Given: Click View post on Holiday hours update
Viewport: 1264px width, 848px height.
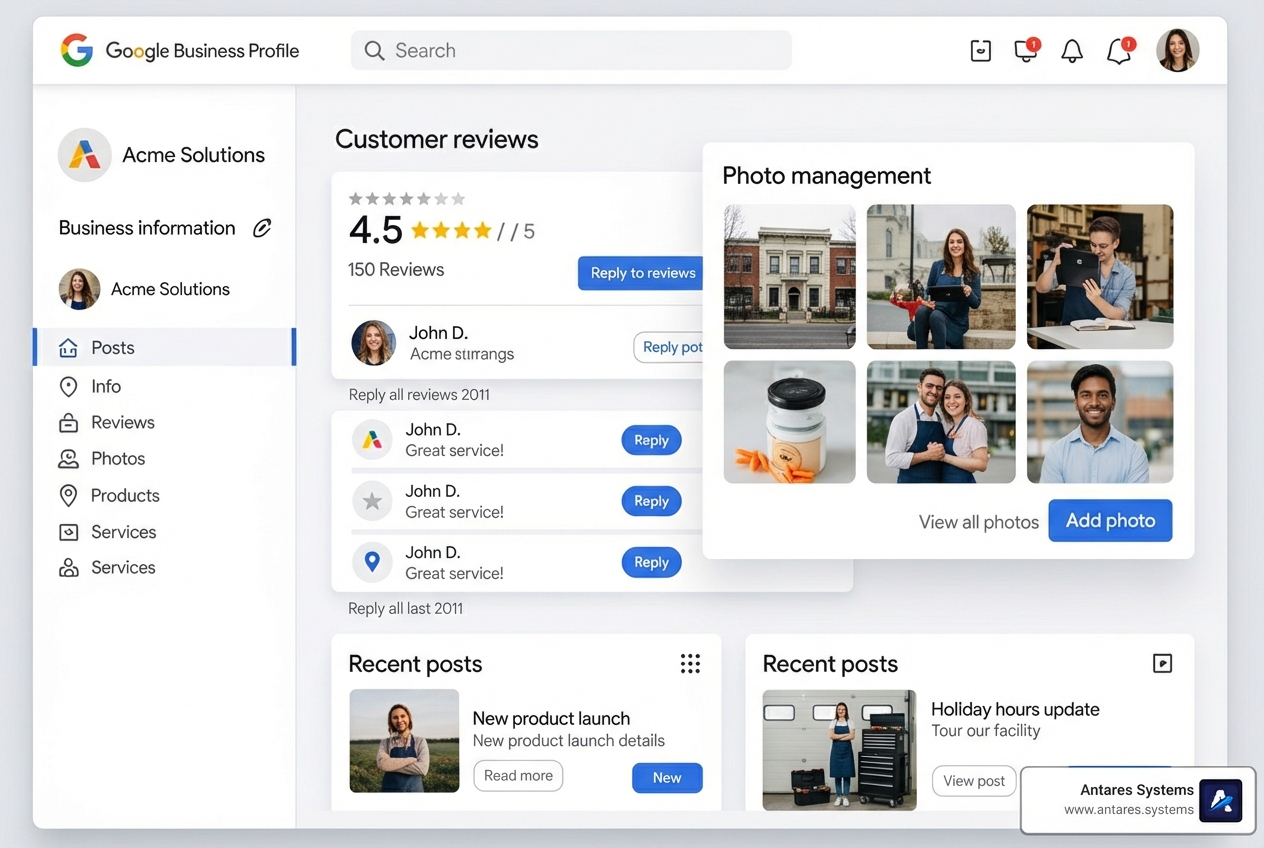Looking at the screenshot, I should pos(972,781).
